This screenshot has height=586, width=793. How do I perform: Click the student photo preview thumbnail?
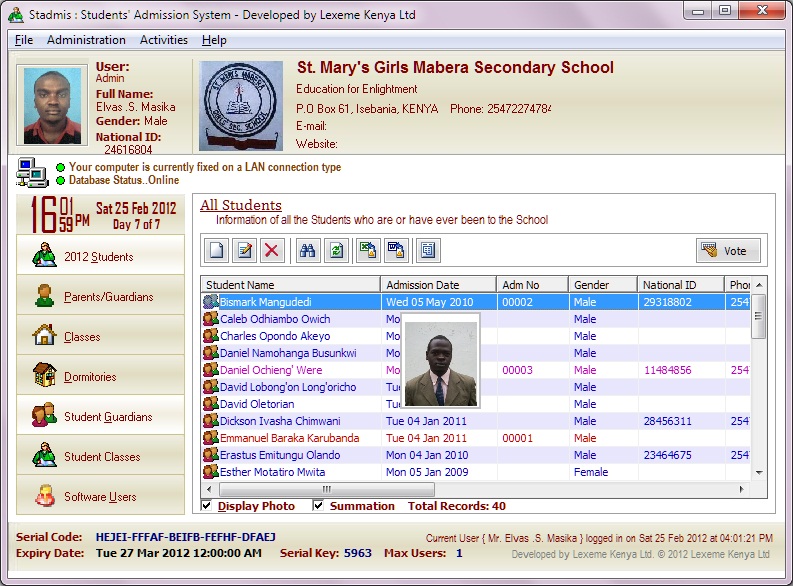pyautogui.click(x=440, y=360)
